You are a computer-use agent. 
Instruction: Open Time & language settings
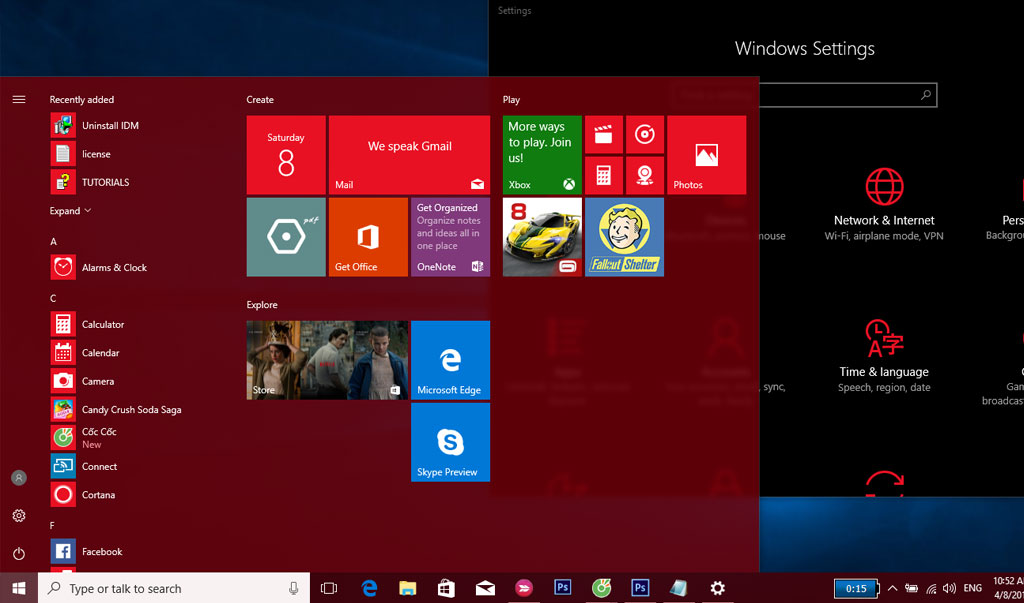tap(884, 357)
